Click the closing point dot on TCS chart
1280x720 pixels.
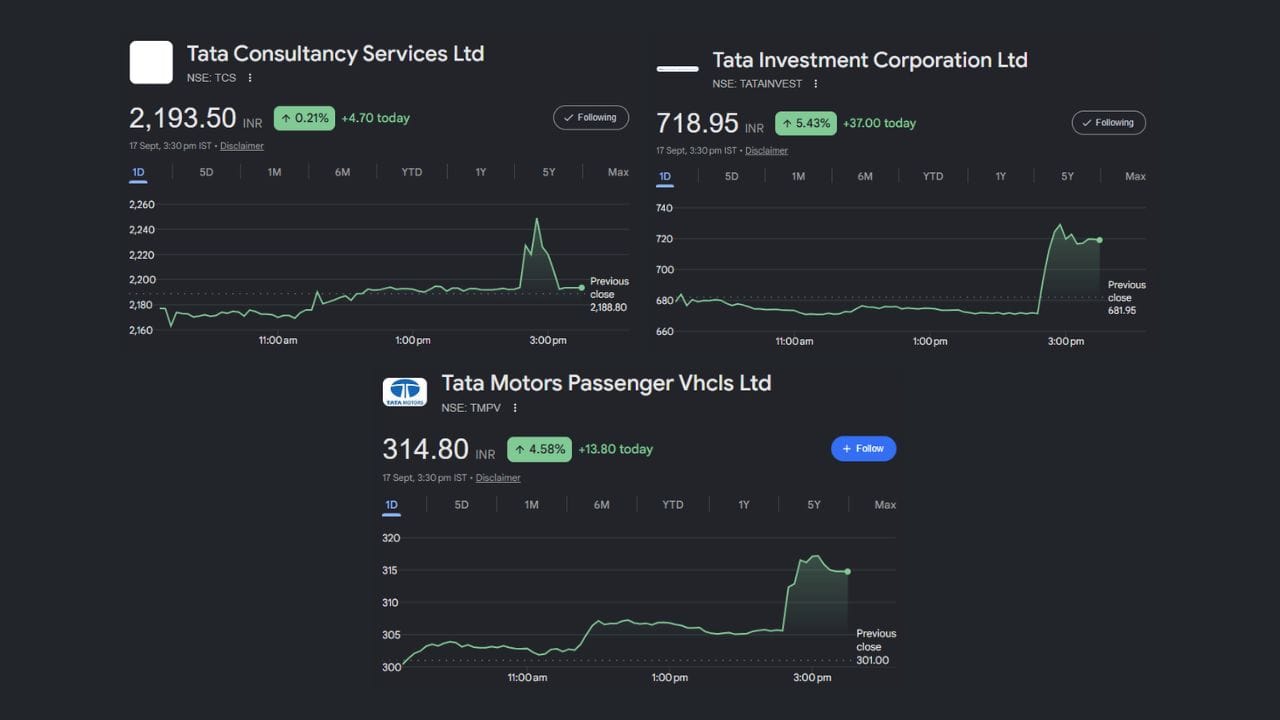(x=582, y=288)
